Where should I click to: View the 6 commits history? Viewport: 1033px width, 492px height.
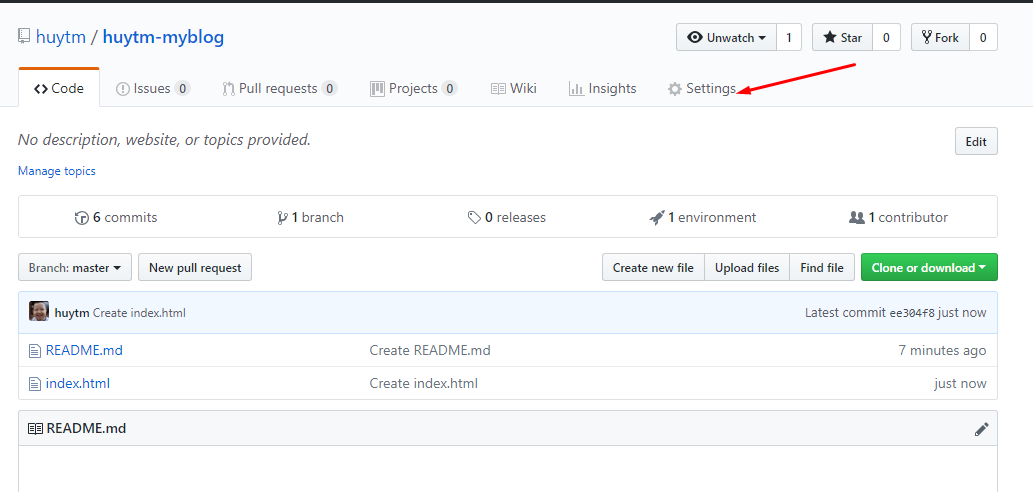coord(116,217)
